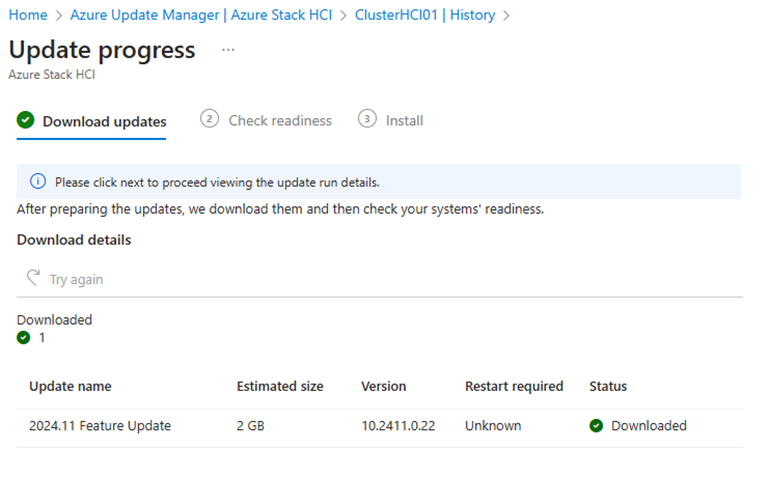This screenshot has width=769, height=478.
Task: Click the Unknown restart required cell
Action: point(493,426)
